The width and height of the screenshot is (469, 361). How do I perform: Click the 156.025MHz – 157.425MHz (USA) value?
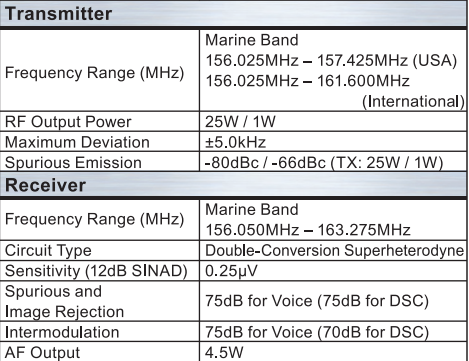click(x=331, y=60)
